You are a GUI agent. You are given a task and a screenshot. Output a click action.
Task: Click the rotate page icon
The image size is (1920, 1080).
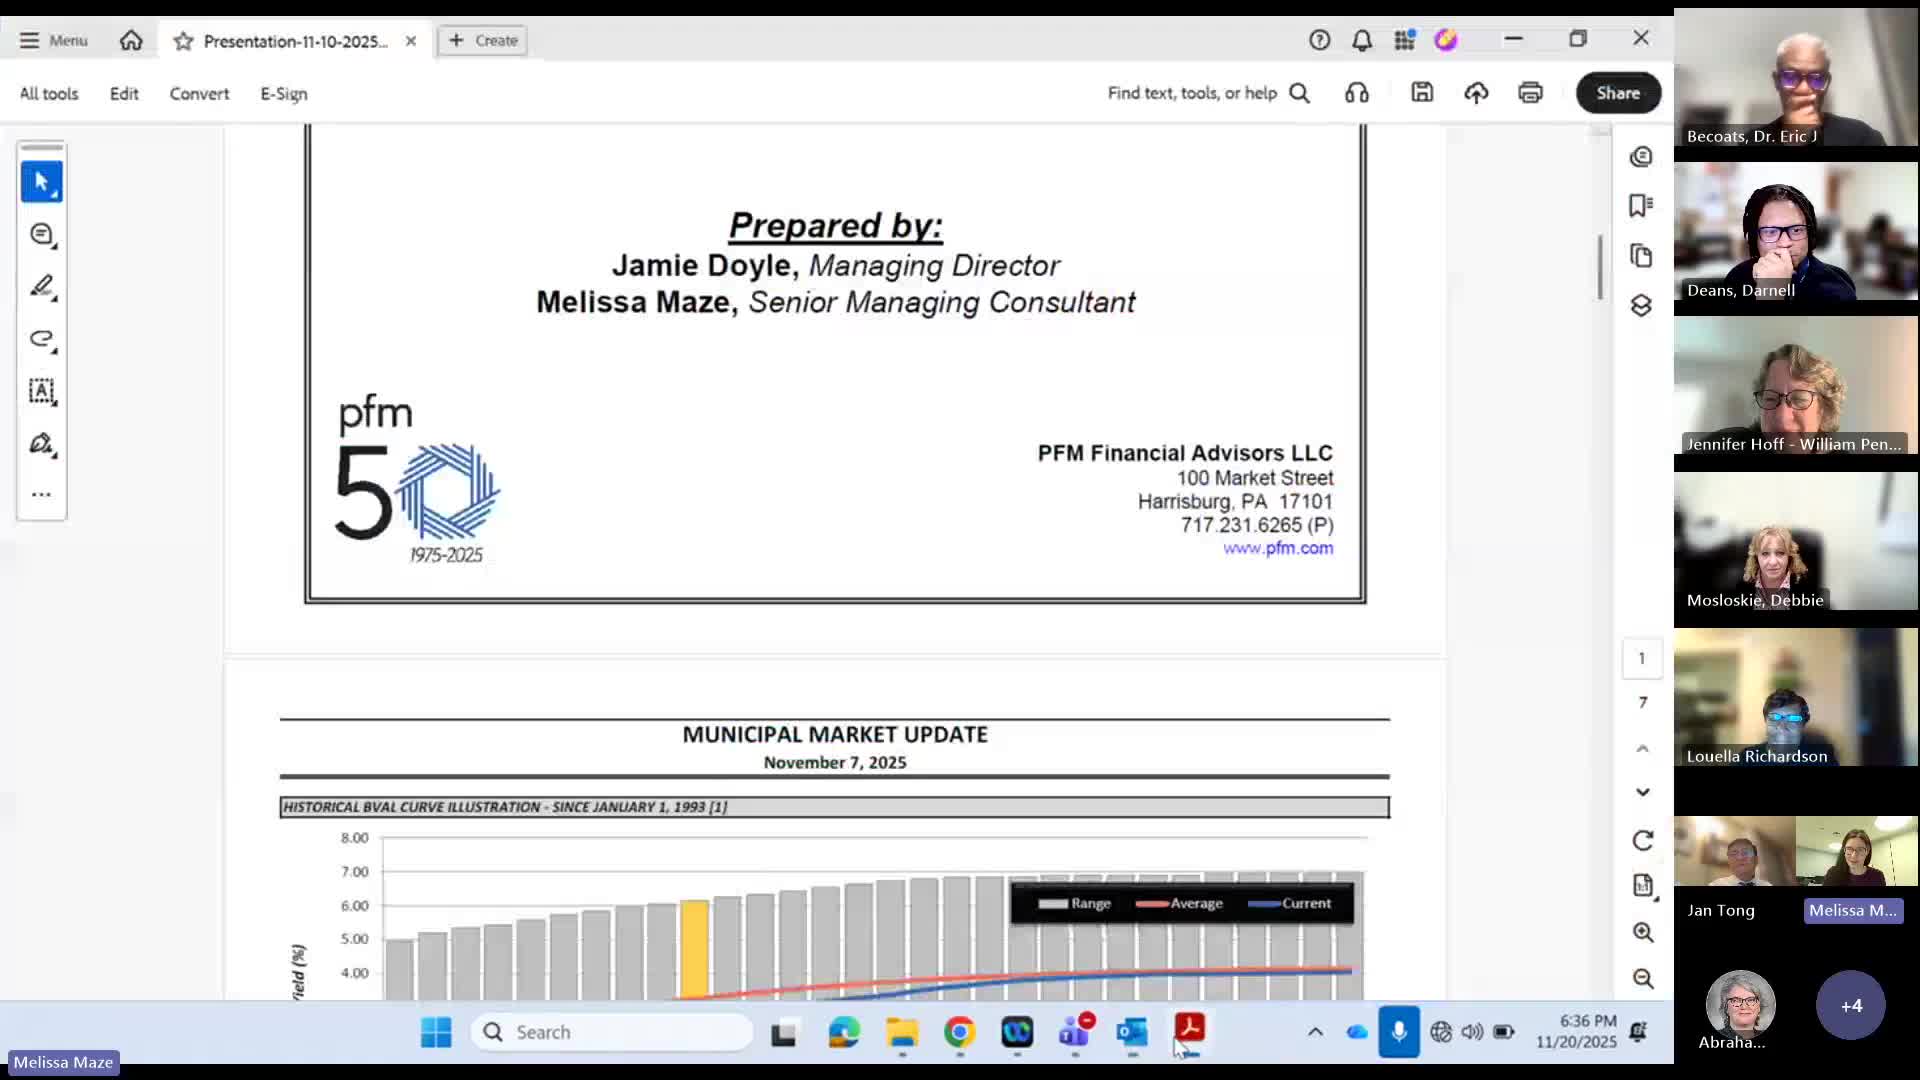coord(1642,841)
